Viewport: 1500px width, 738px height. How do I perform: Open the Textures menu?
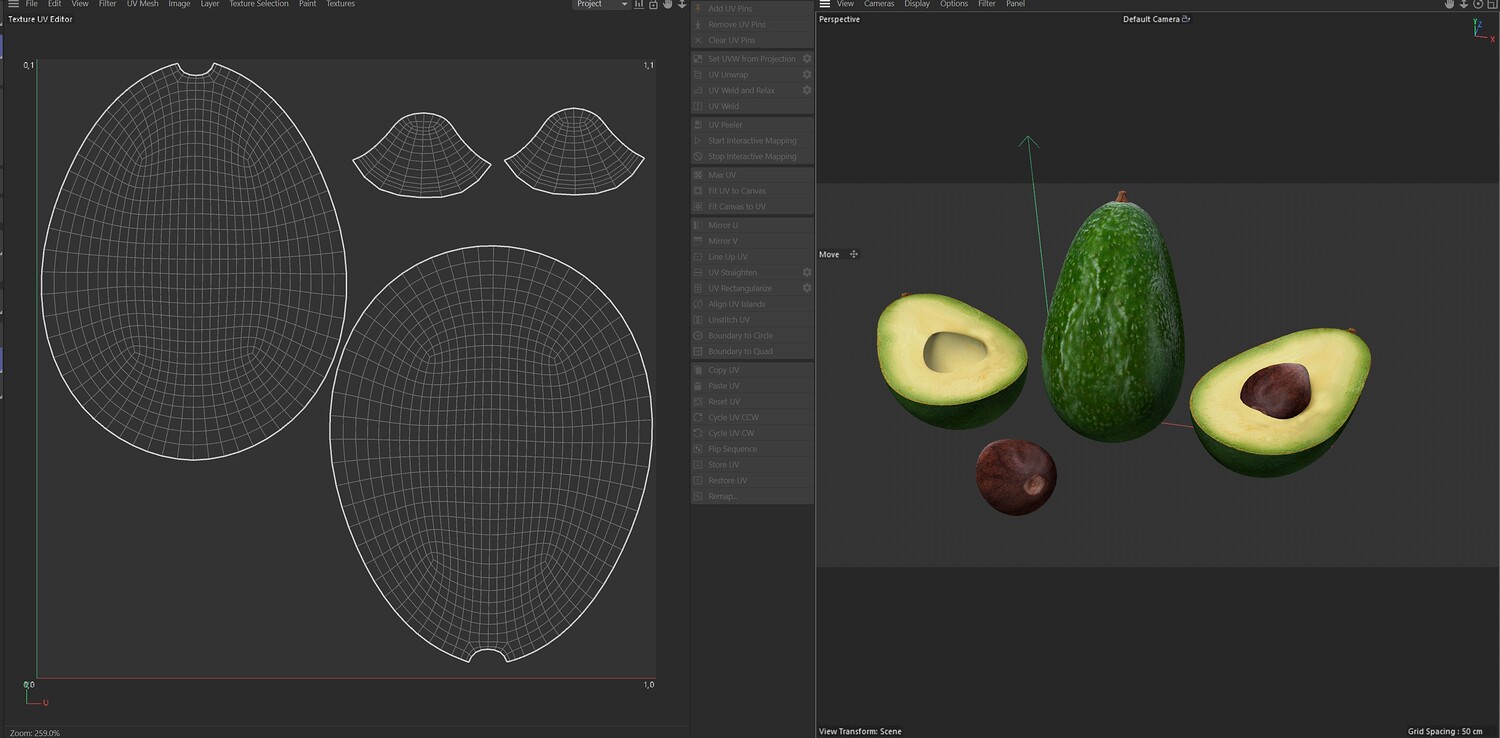pos(340,4)
